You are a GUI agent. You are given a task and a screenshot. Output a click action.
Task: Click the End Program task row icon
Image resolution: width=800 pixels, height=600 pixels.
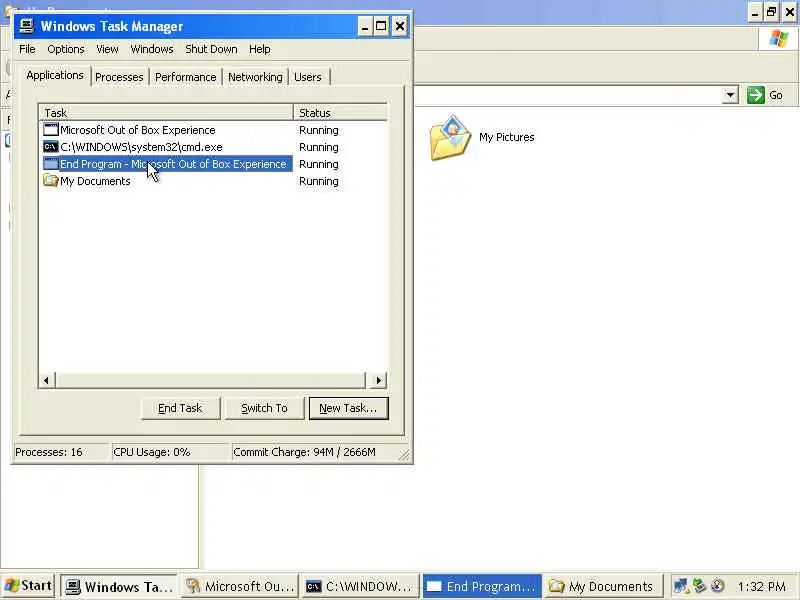[51, 164]
